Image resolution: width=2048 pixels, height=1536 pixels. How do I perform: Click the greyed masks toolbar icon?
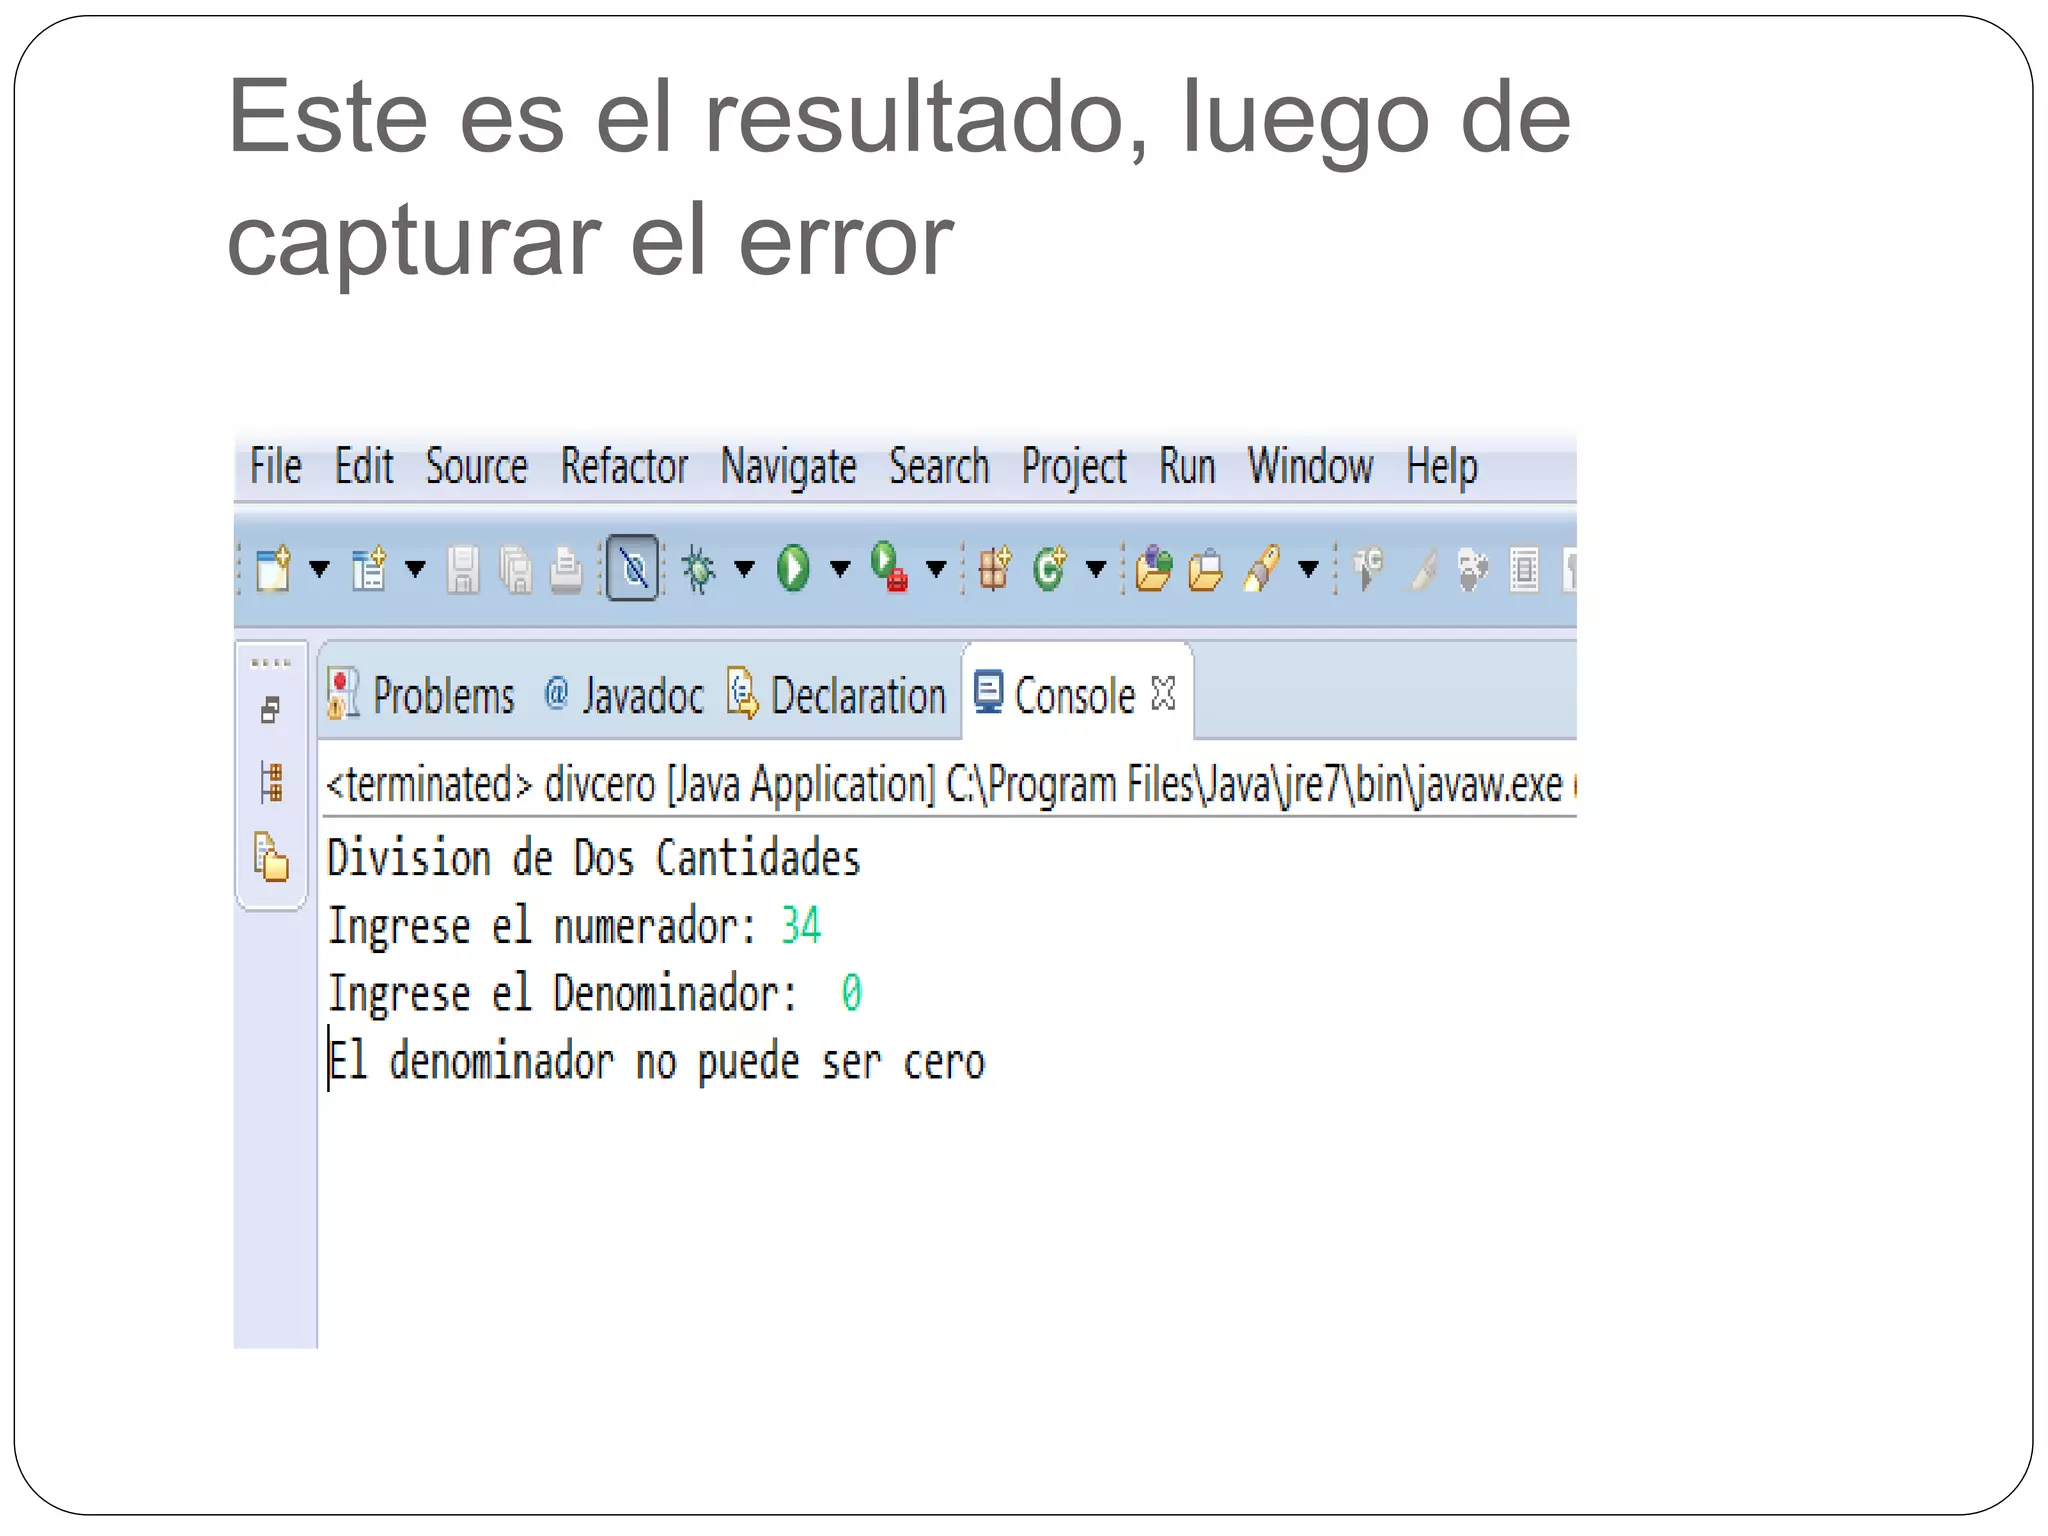pos(1472,570)
